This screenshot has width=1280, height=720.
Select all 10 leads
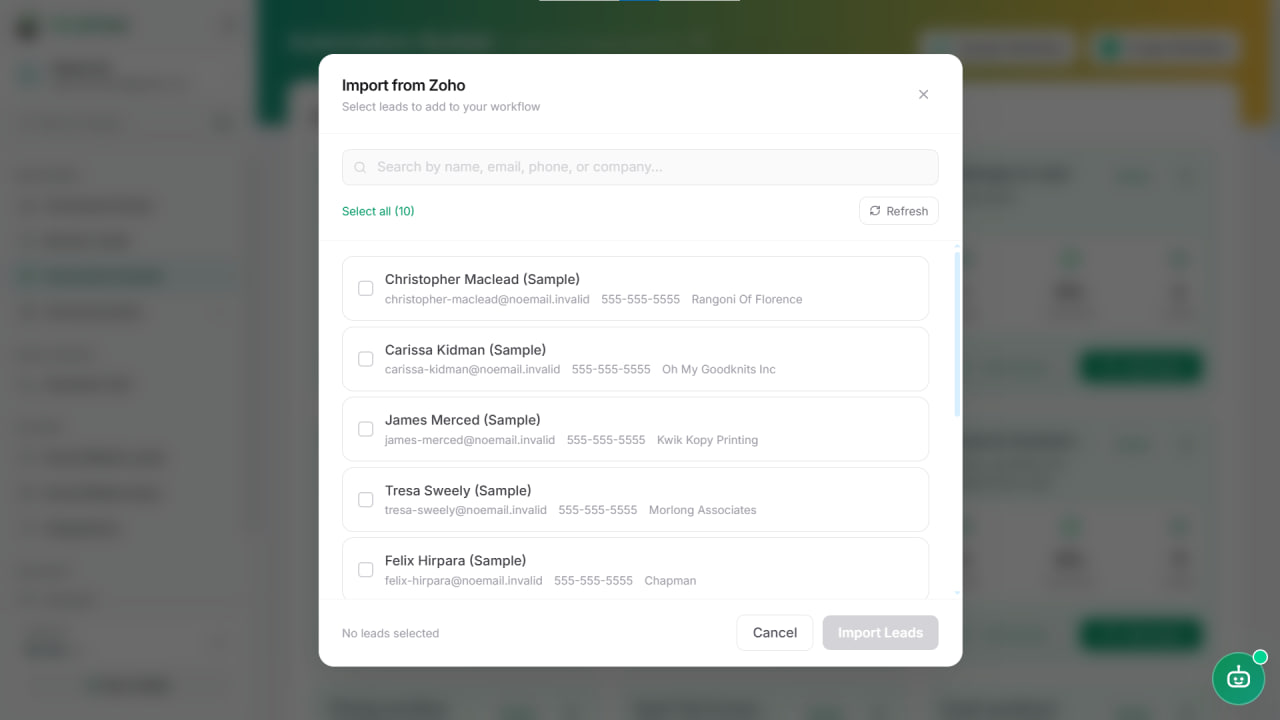pyautogui.click(x=378, y=211)
